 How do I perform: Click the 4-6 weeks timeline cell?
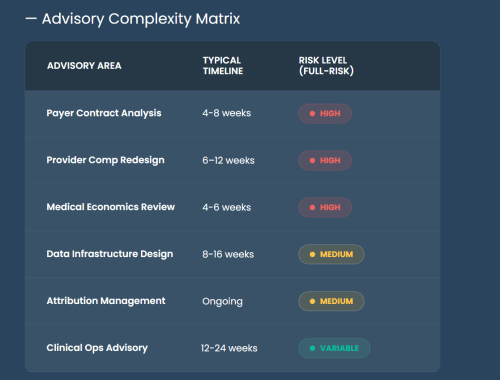(x=226, y=207)
